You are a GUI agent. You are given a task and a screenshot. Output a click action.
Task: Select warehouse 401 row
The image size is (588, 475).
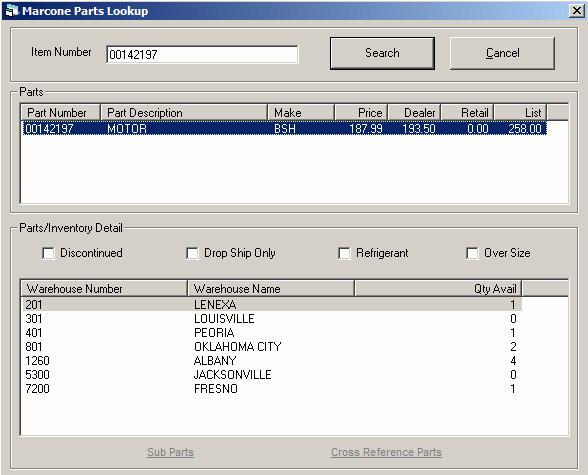point(272,333)
